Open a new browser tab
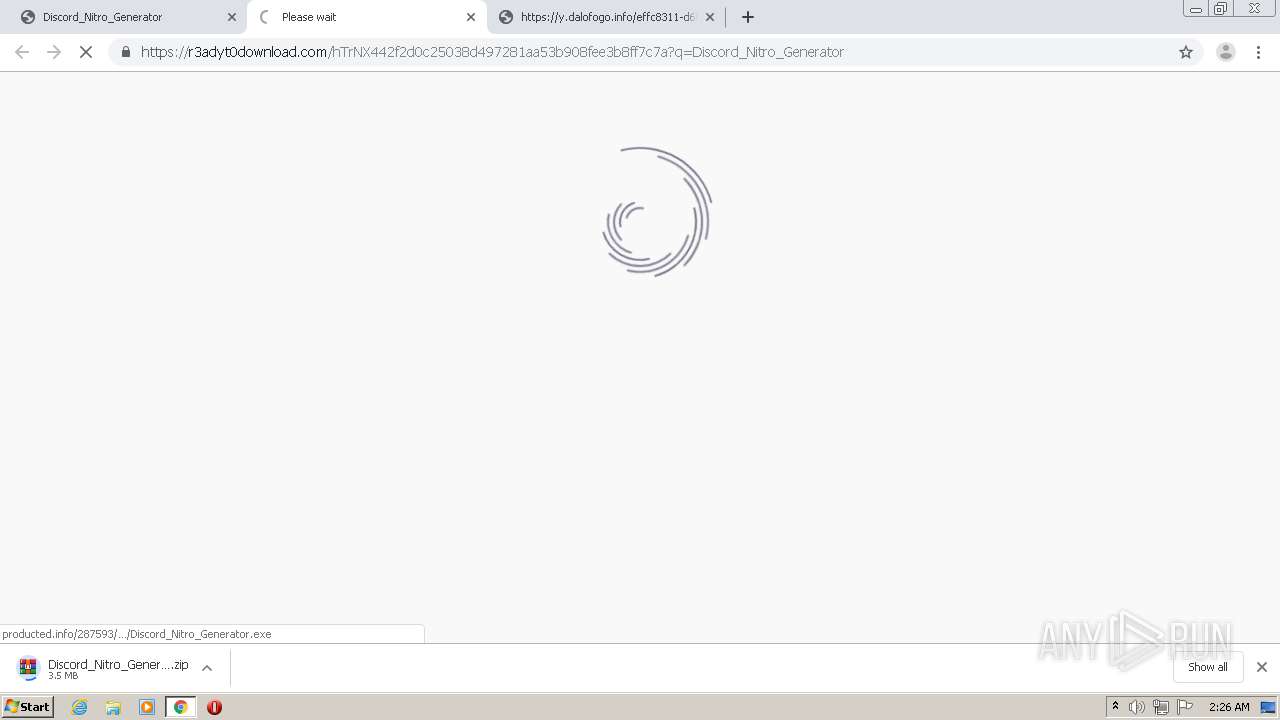The image size is (1280, 720). point(748,17)
